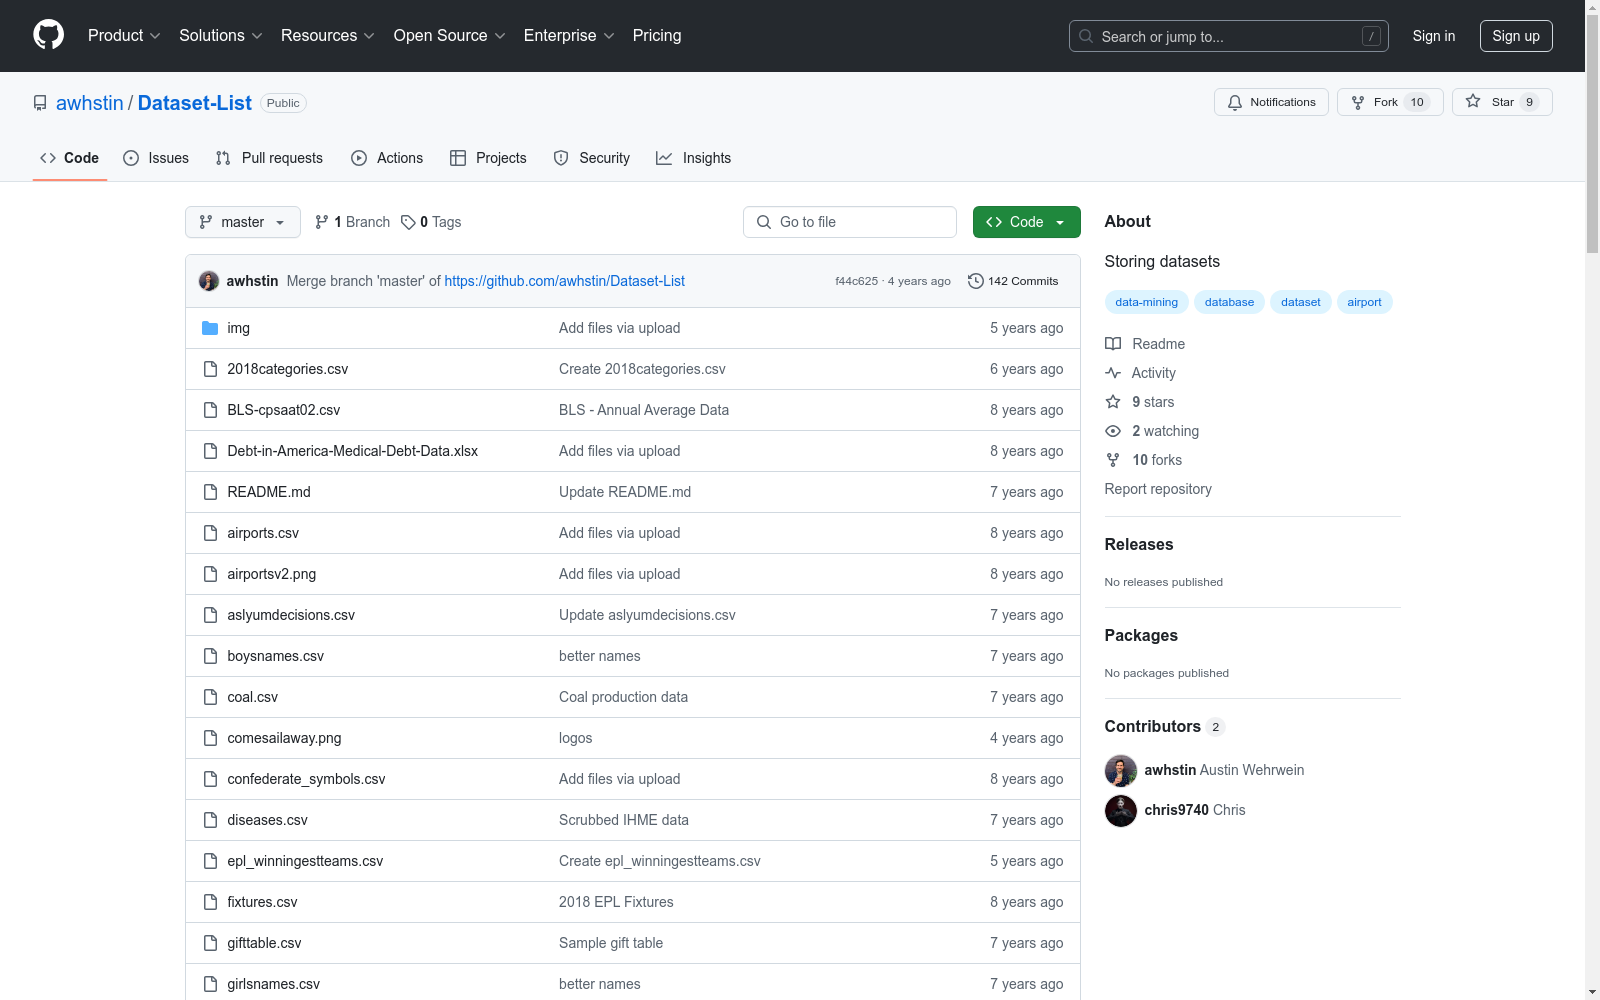
Task: Click the forks icon in About
Action: tap(1113, 460)
